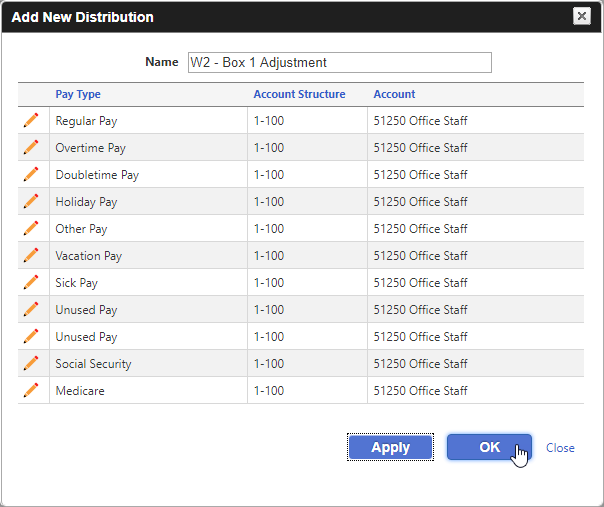This screenshot has width=604, height=507.
Task: Focus the Name input field
Action: (340, 62)
